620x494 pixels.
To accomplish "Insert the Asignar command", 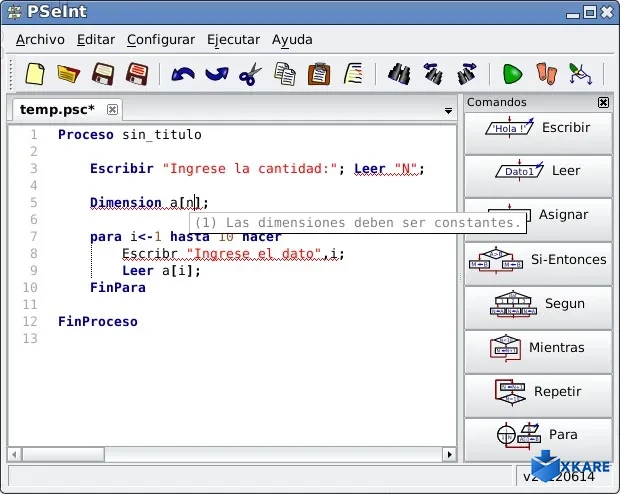I will point(538,220).
